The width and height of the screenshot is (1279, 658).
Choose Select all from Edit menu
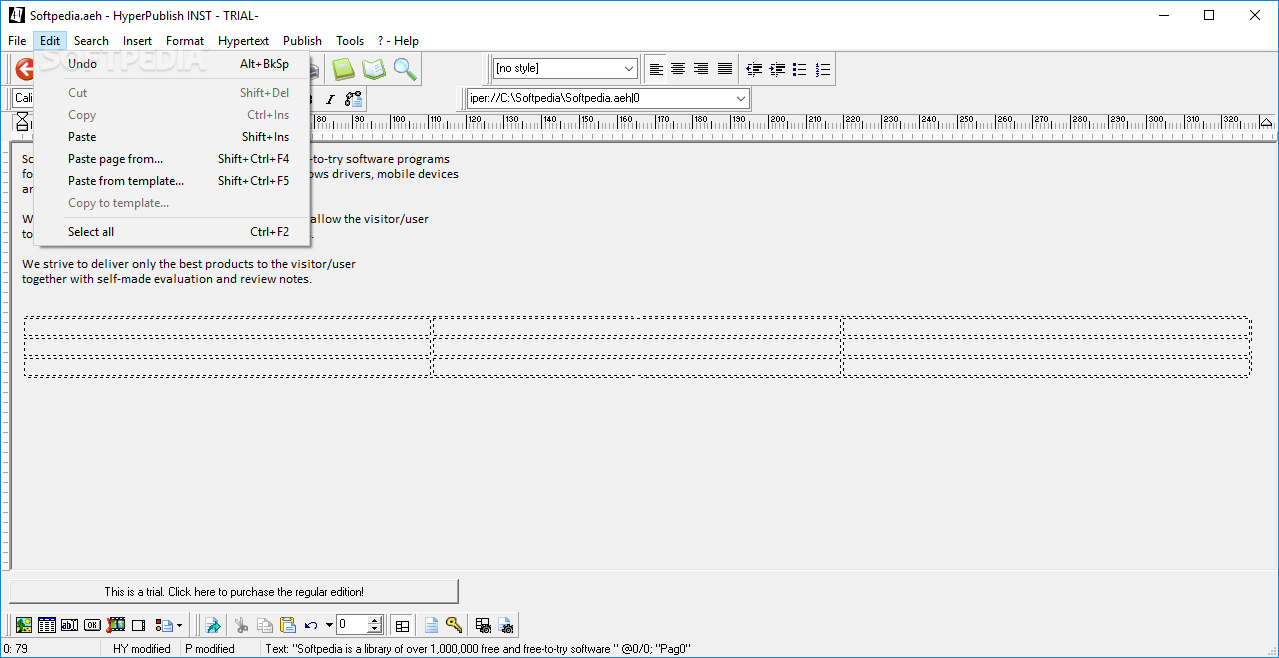point(172,232)
